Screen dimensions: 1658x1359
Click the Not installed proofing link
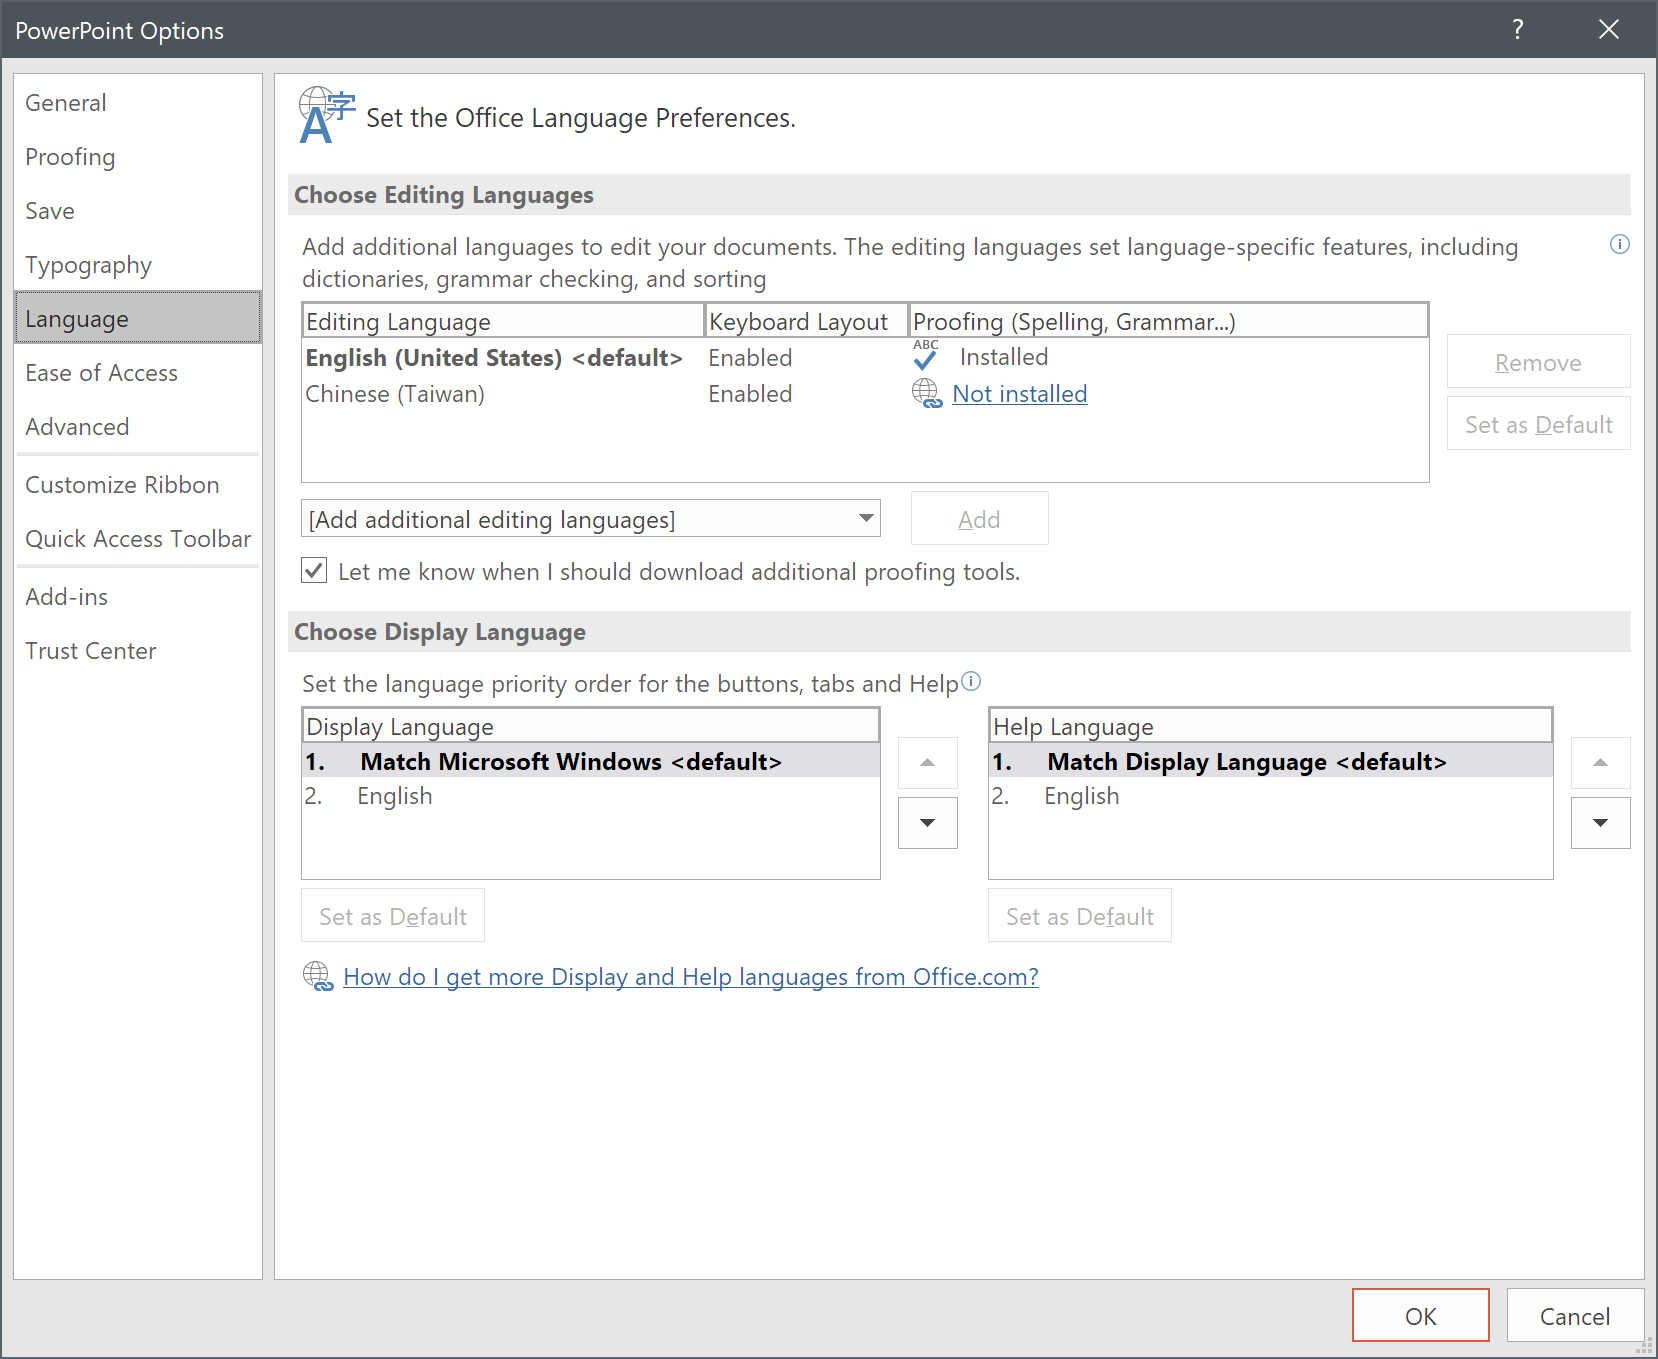coord(1019,394)
